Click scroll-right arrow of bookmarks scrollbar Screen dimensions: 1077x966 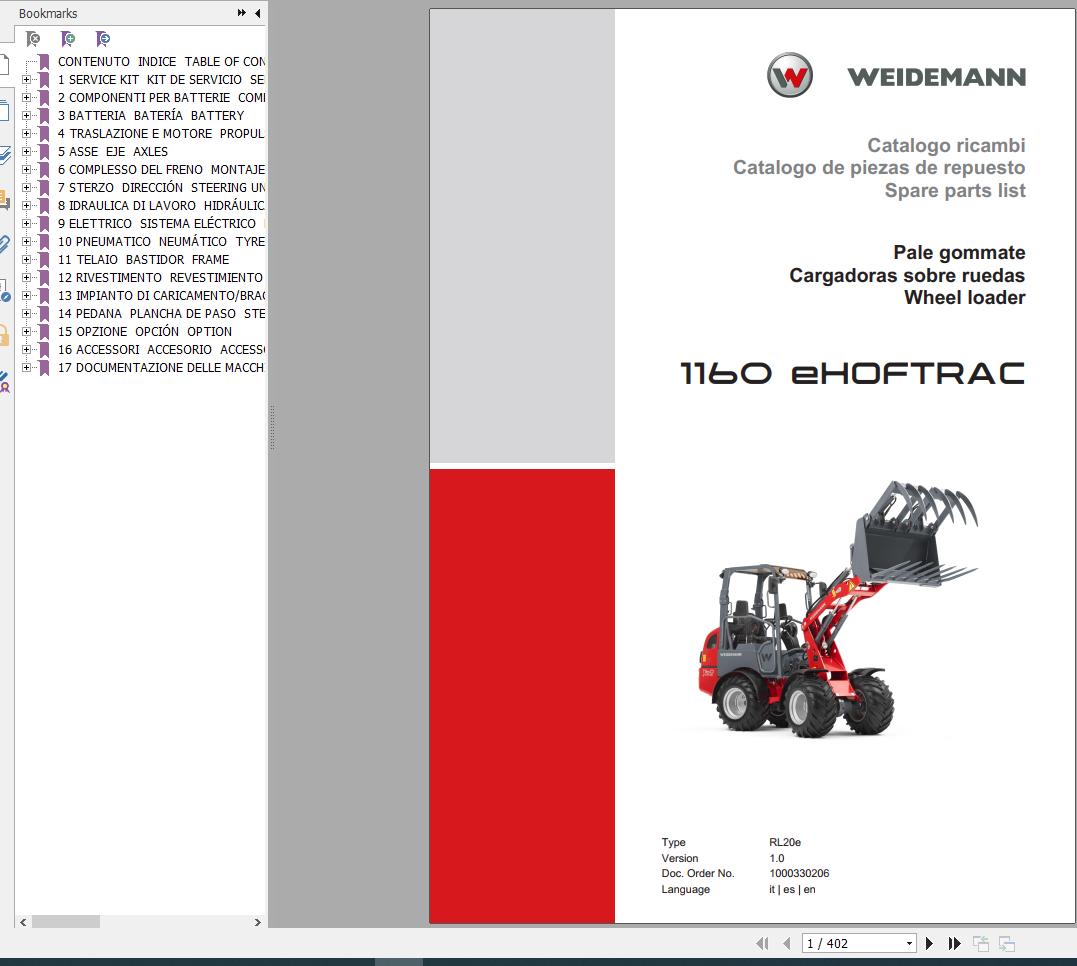(x=258, y=922)
